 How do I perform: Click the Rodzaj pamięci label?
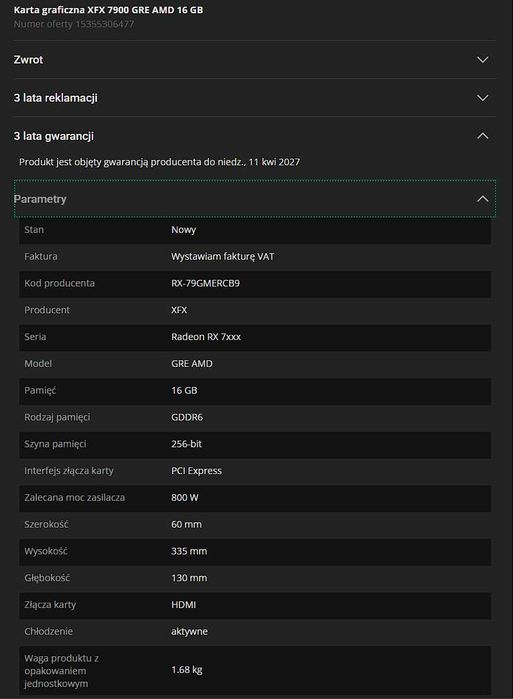[57, 417]
